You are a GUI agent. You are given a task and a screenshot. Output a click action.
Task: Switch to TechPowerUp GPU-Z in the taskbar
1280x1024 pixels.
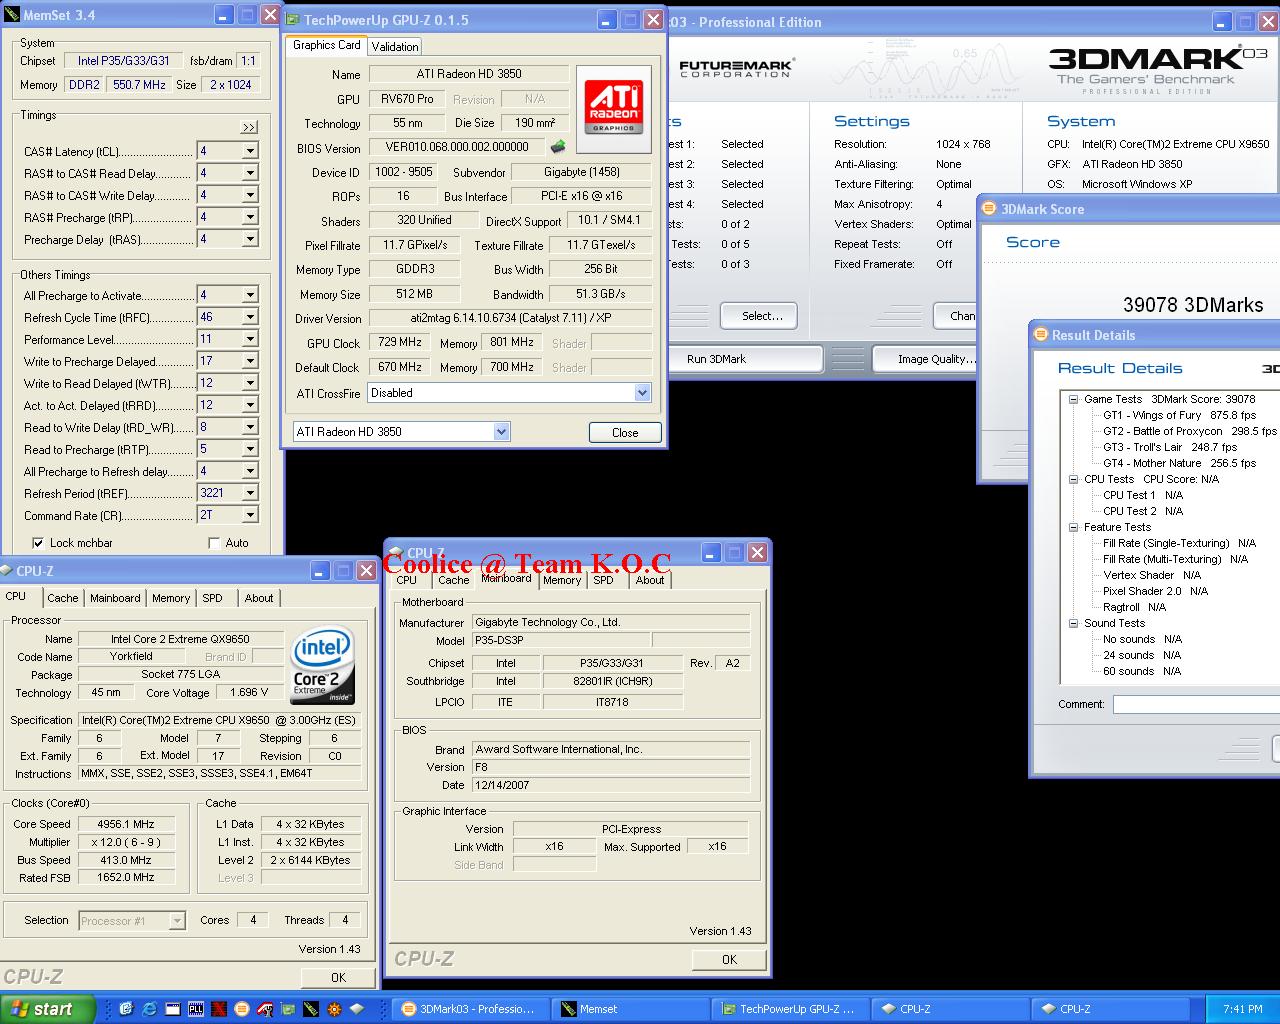tap(790, 1009)
